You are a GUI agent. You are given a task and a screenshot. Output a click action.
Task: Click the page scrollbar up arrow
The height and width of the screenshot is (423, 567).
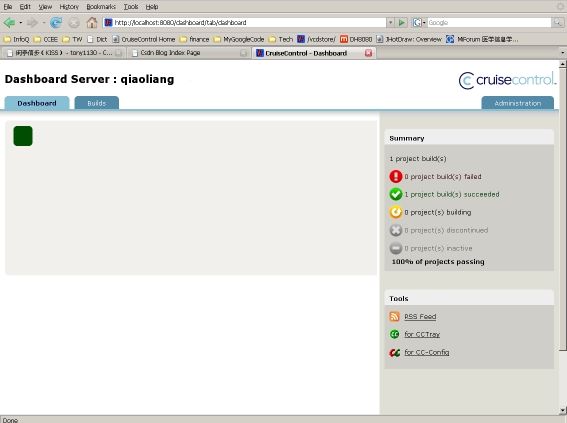[563, 64]
